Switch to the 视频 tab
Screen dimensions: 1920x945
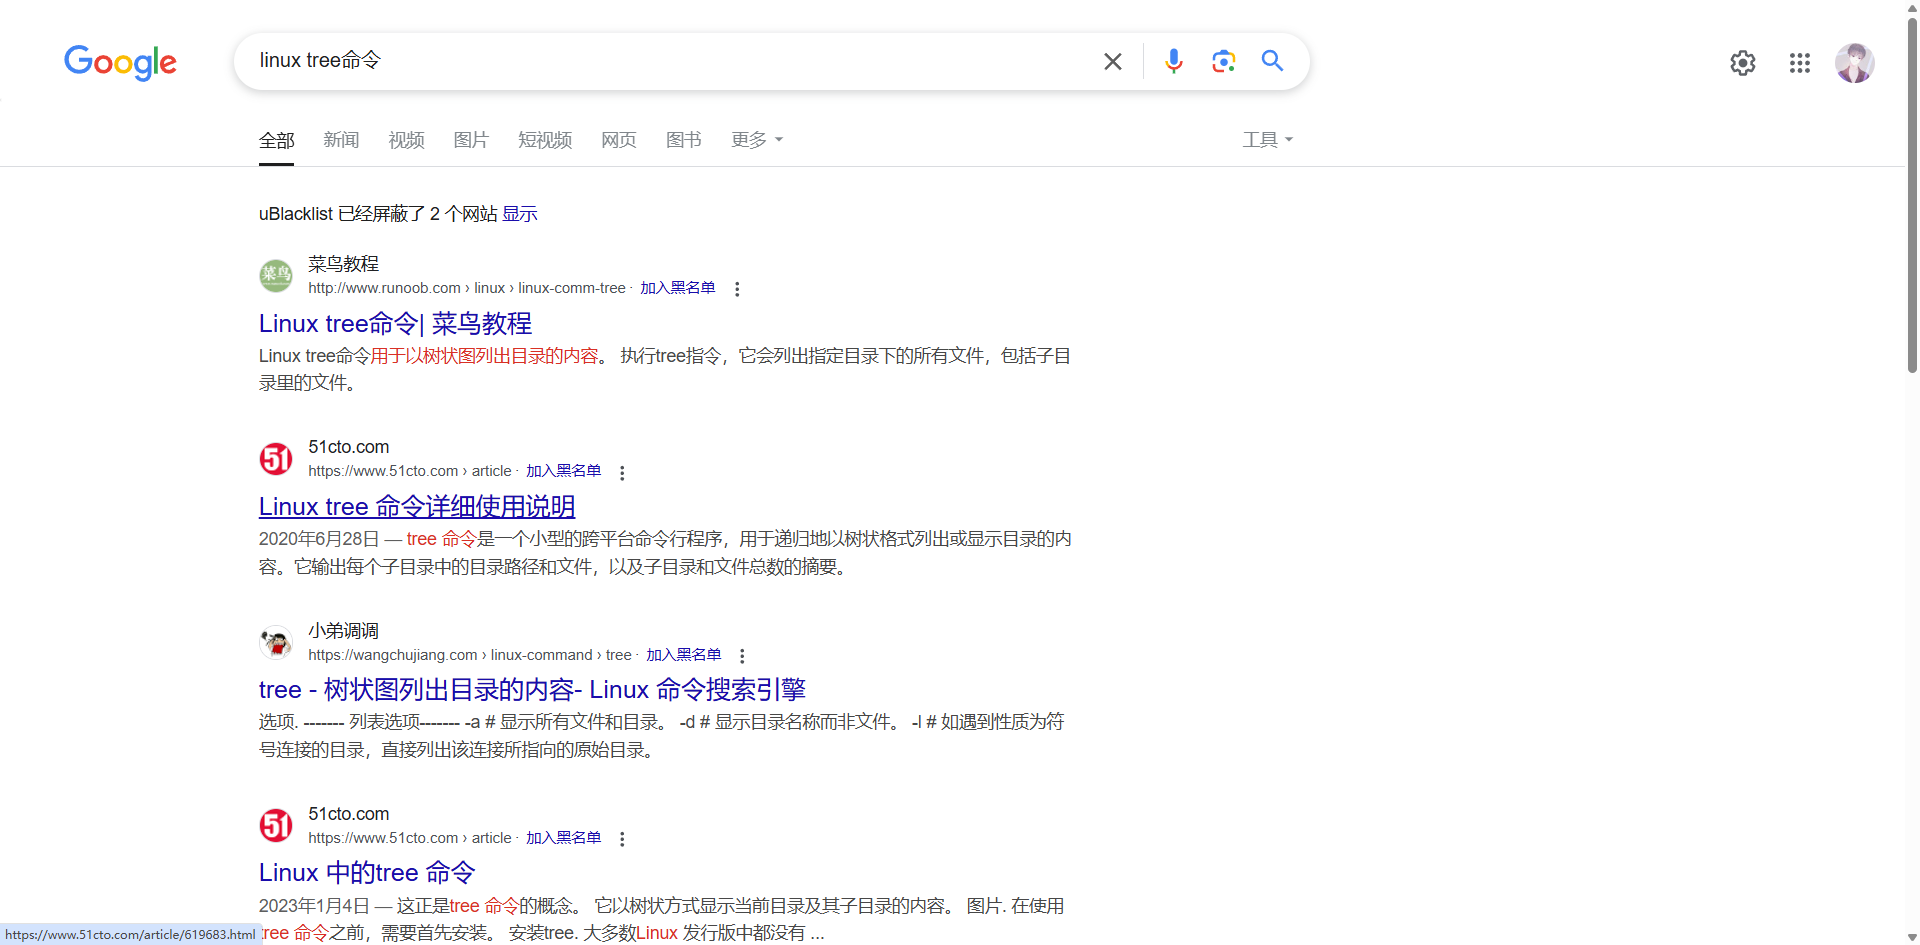(406, 140)
